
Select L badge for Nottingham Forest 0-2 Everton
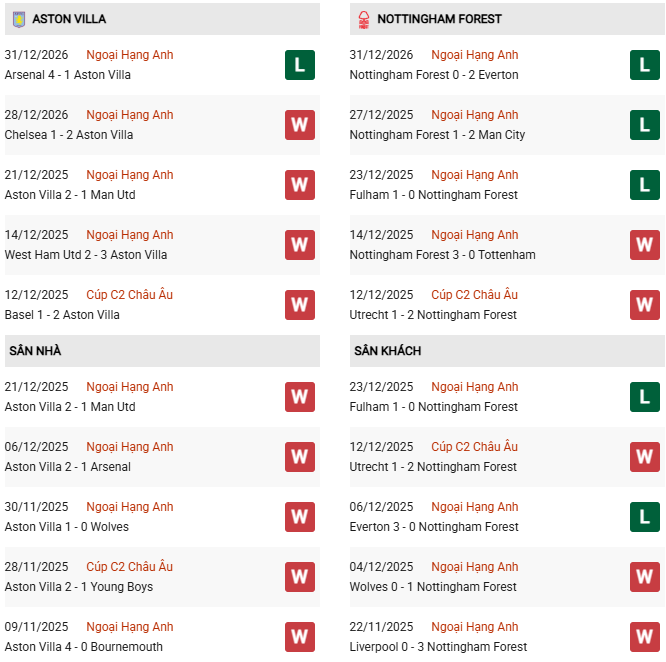point(645,65)
